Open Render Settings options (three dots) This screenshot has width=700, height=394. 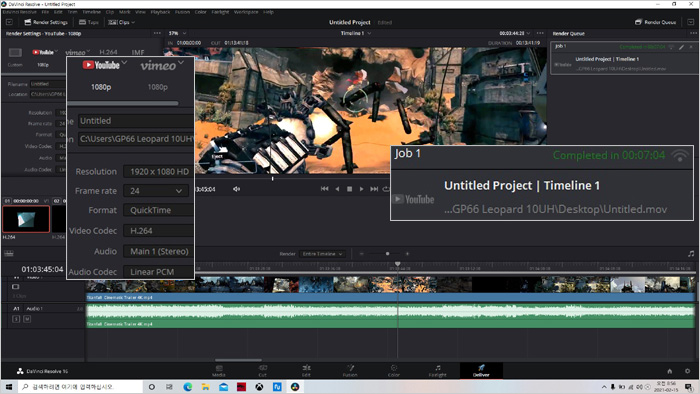(157, 33)
